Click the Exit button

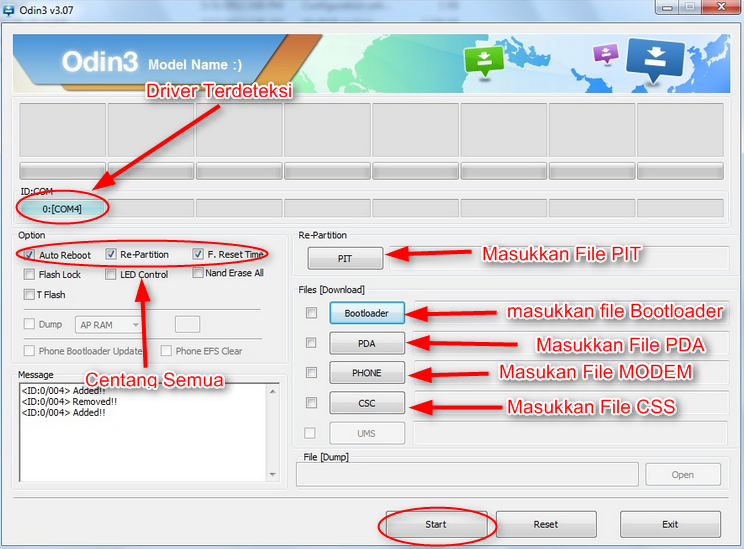tap(670, 524)
